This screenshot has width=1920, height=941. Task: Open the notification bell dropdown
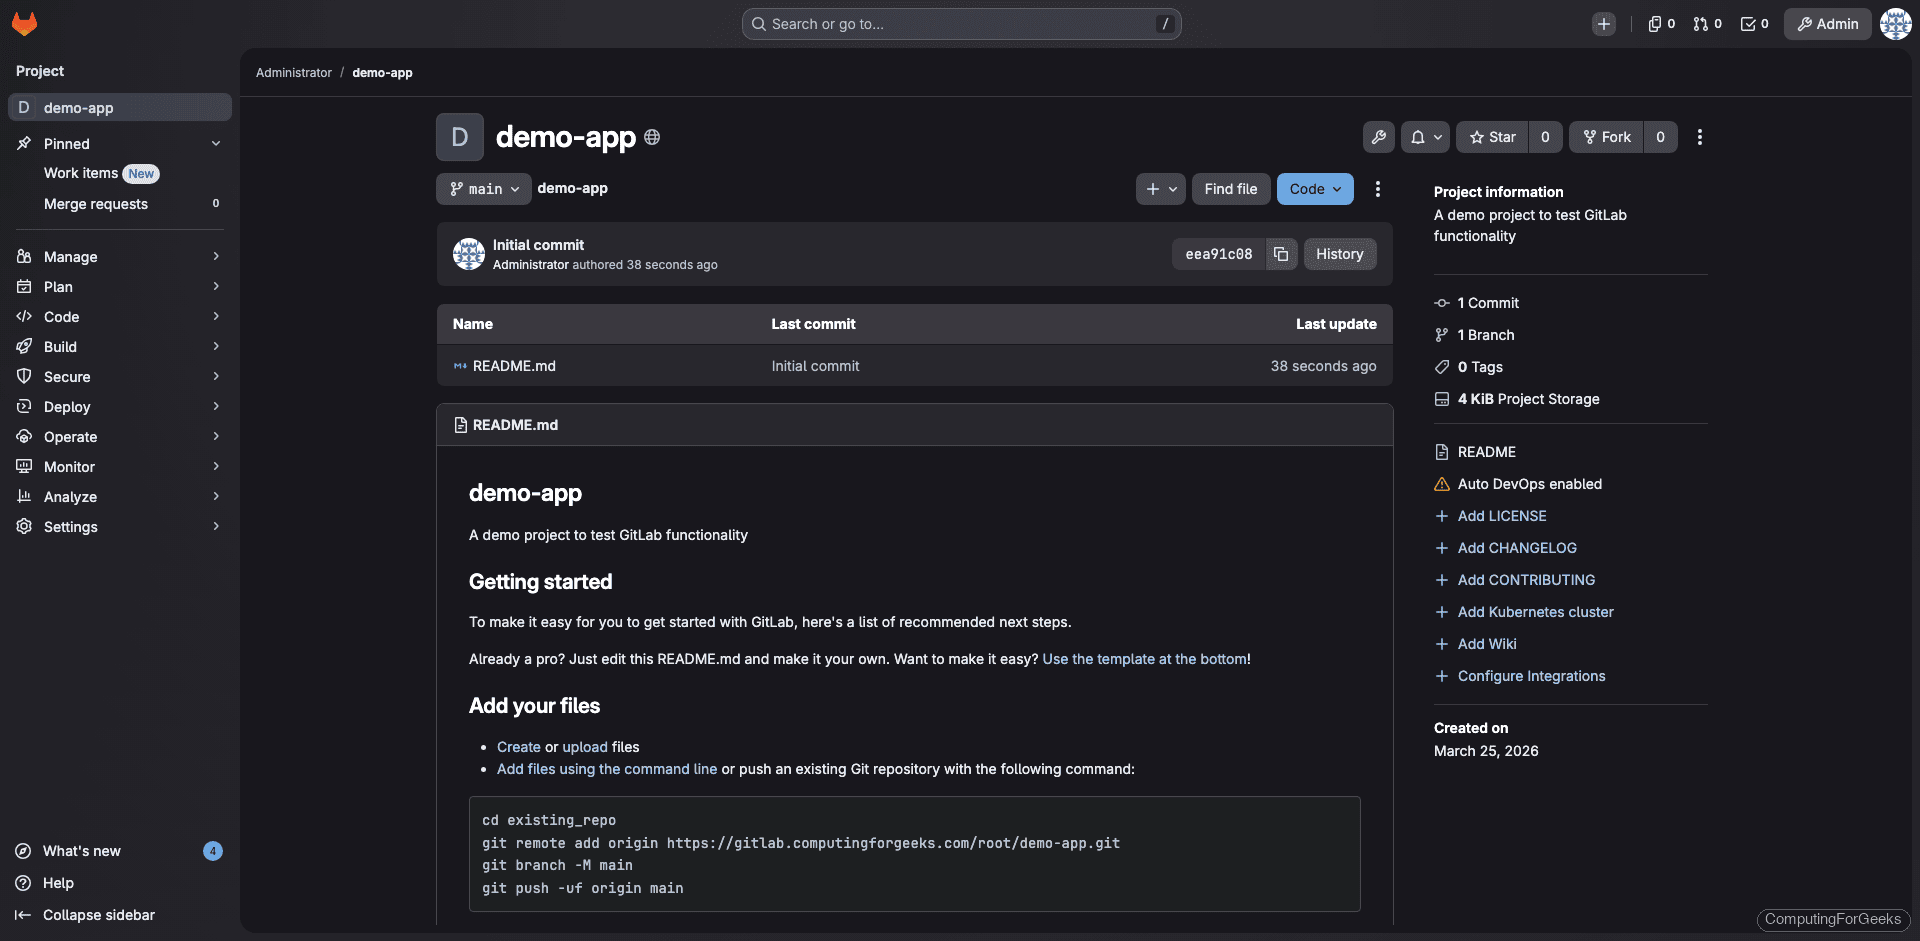pos(1424,137)
